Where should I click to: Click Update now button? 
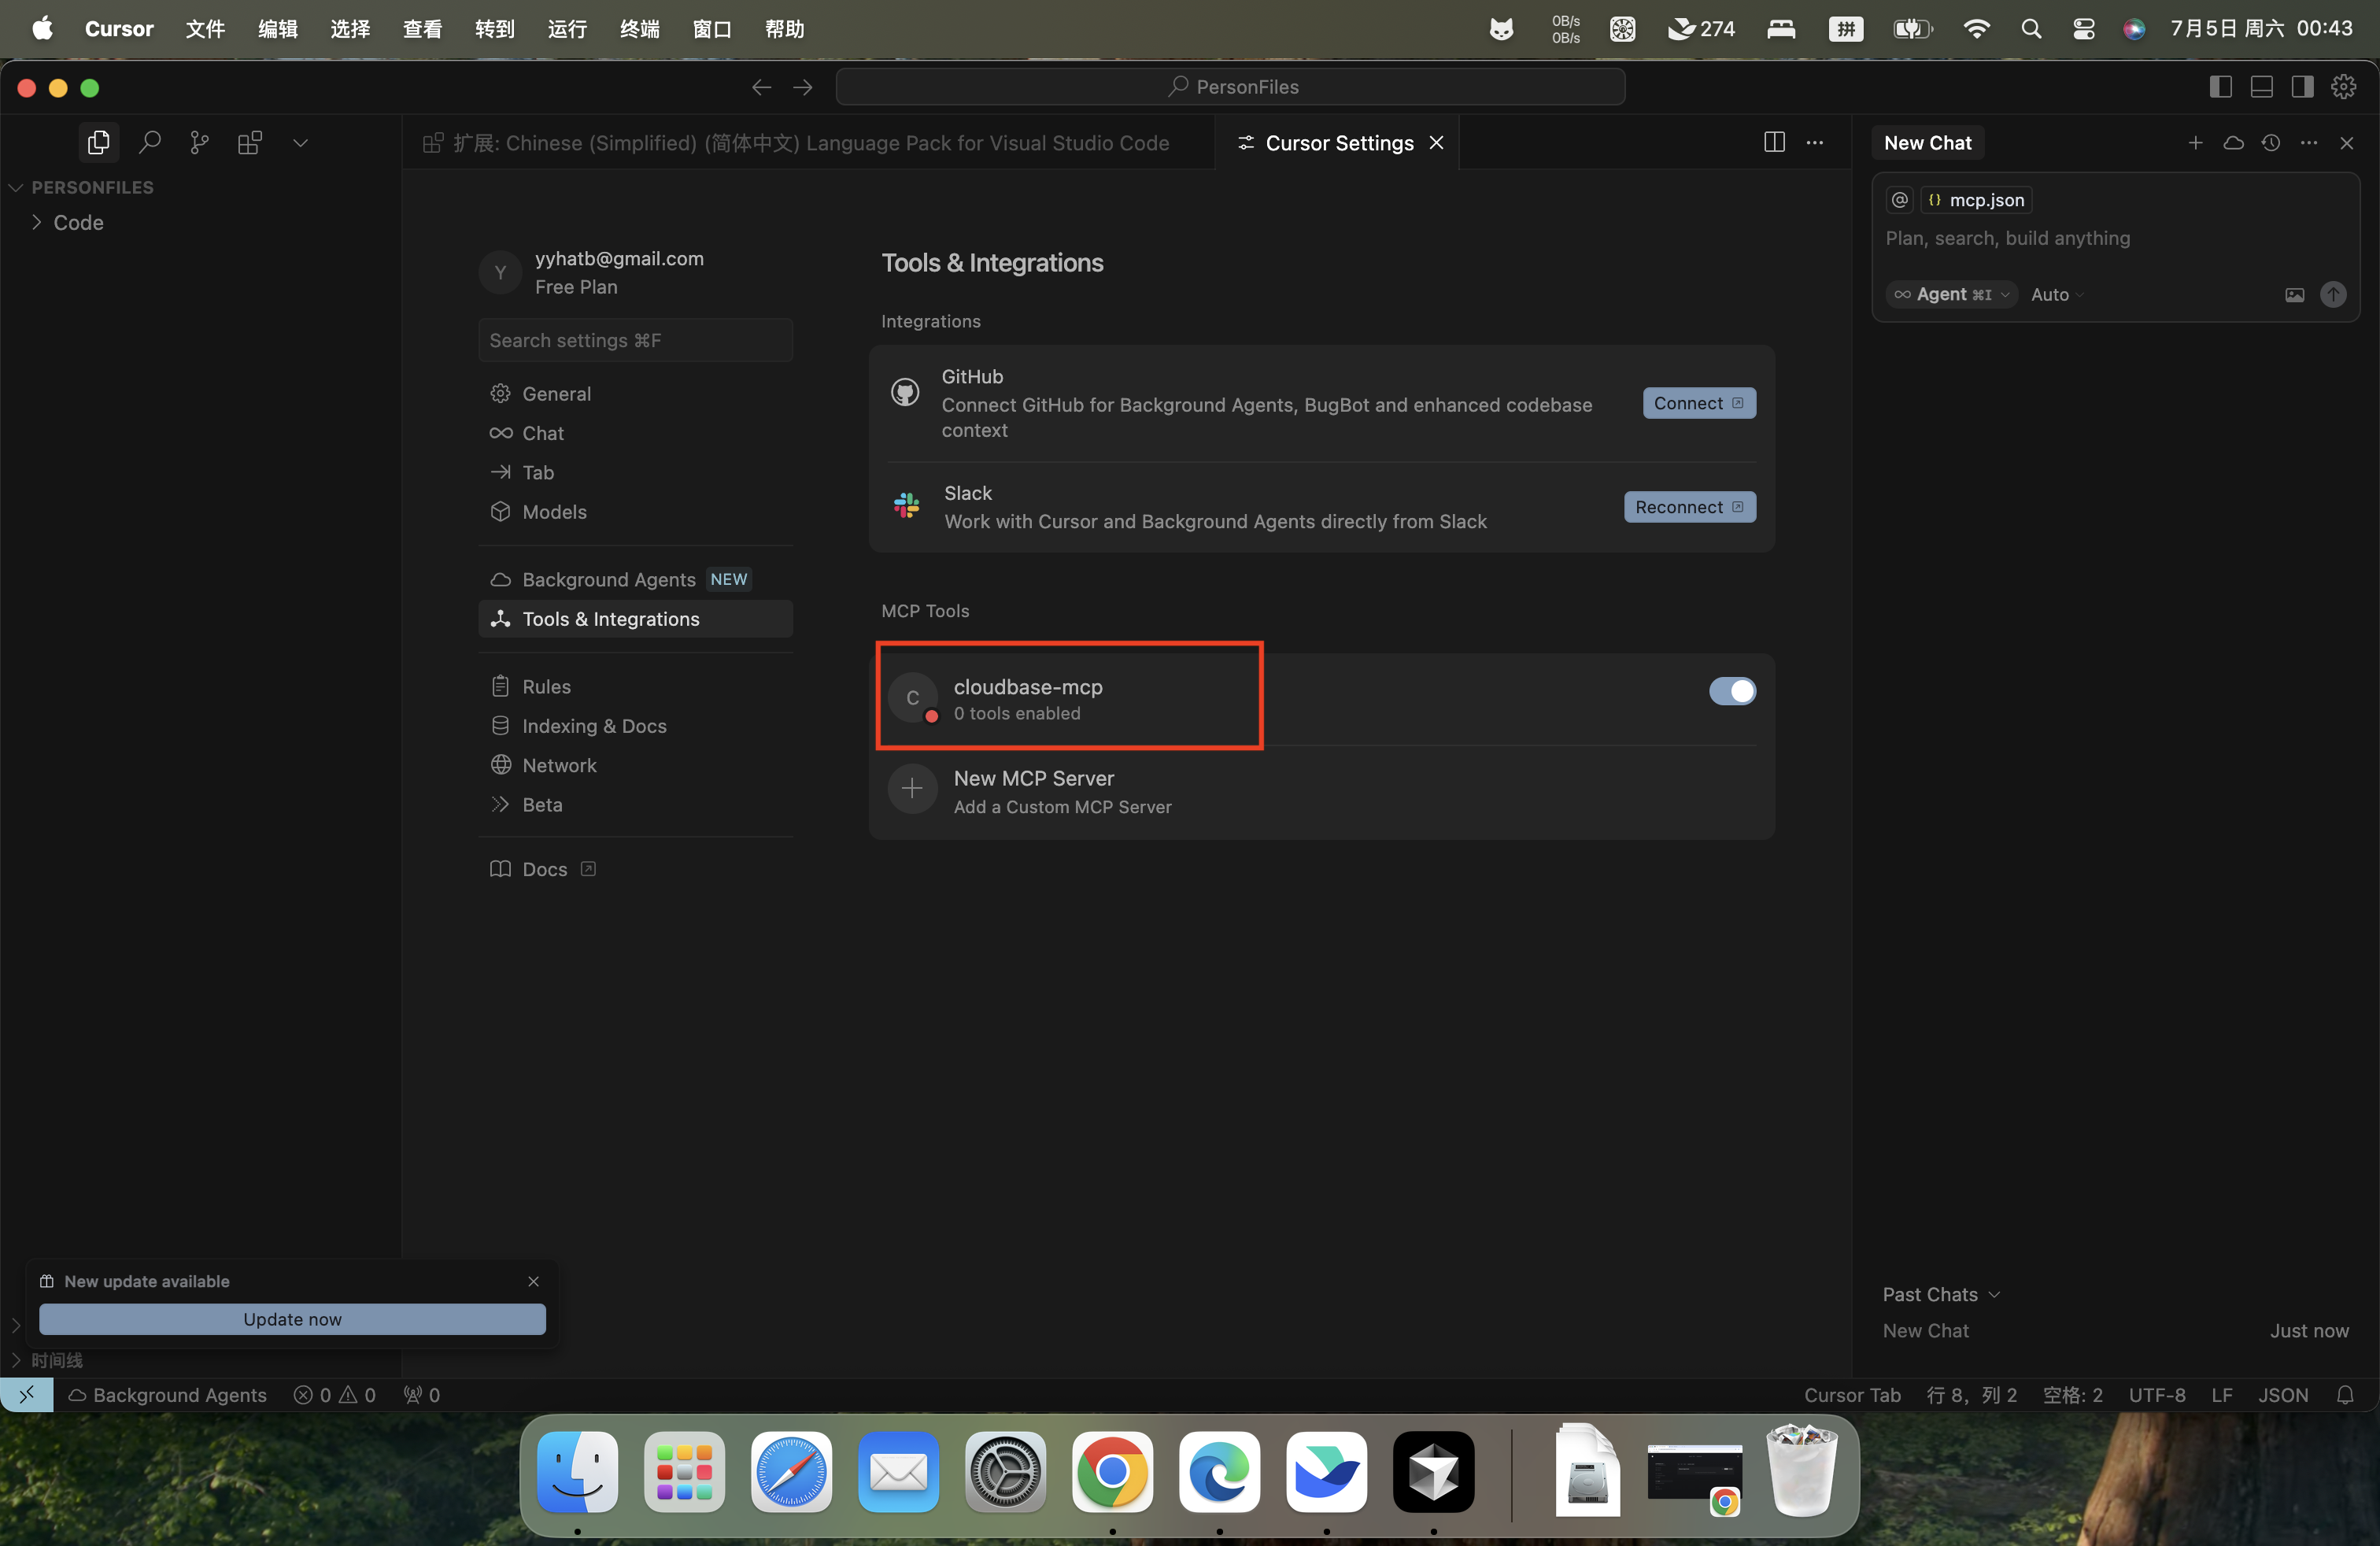[x=292, y=1319]
